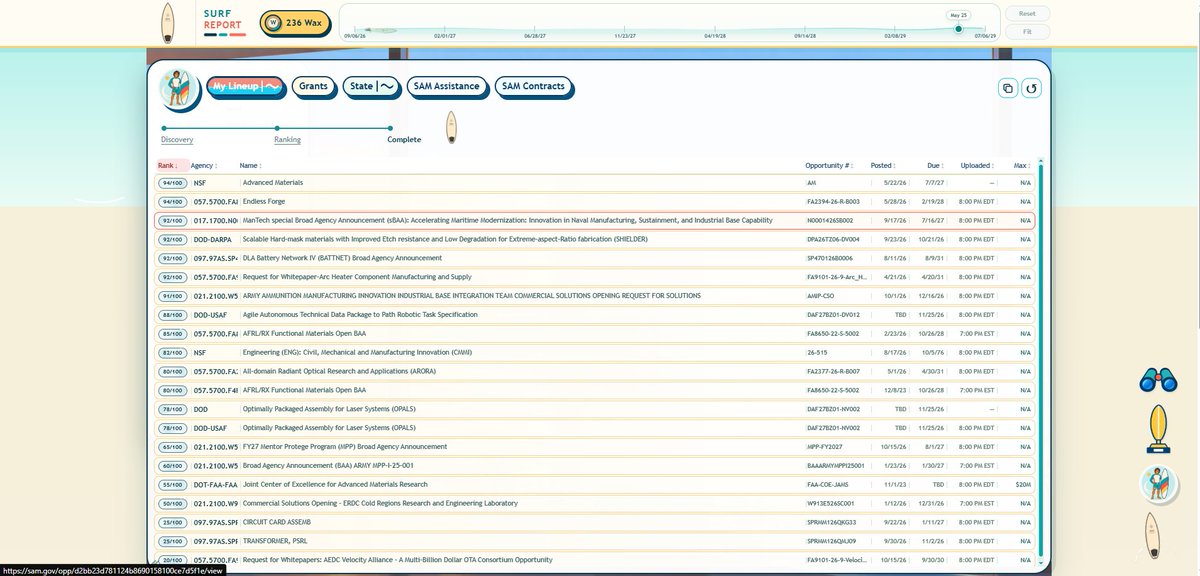The height and width of the screenshot is (576, 1200).
Task: Sort by the Uploaded column header
Action: pos(977,165)
